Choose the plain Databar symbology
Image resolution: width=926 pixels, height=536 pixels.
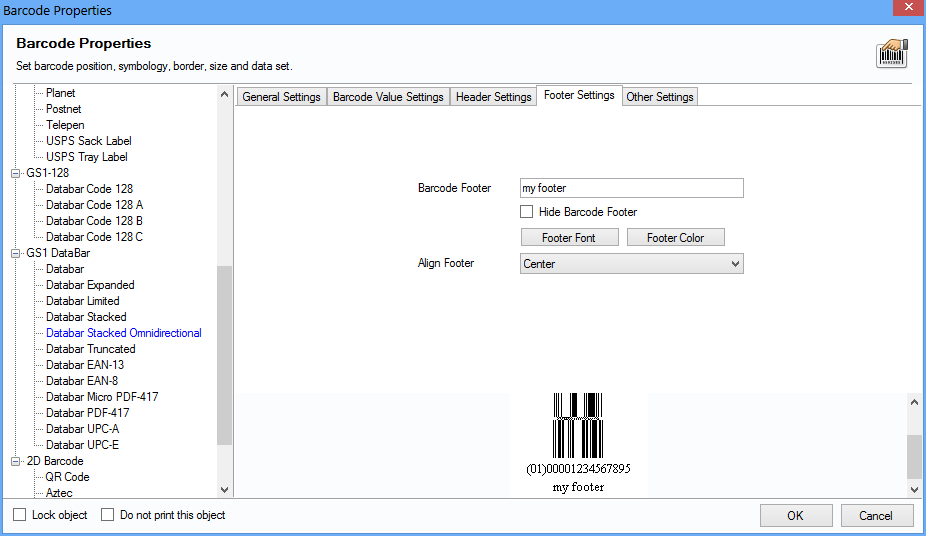pos(65,269)
